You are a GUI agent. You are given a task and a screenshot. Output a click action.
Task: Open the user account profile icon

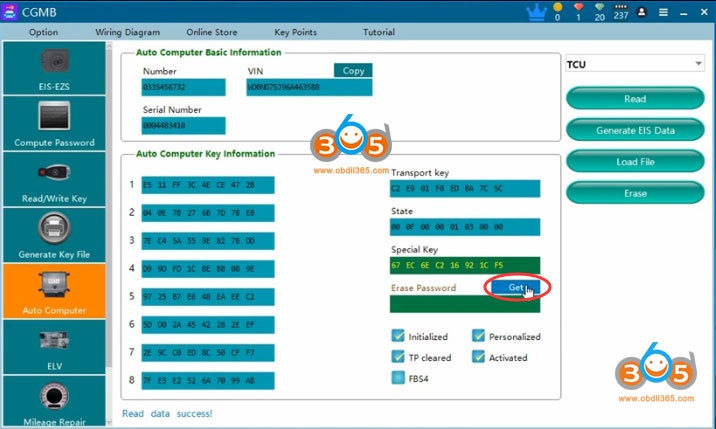642,12
